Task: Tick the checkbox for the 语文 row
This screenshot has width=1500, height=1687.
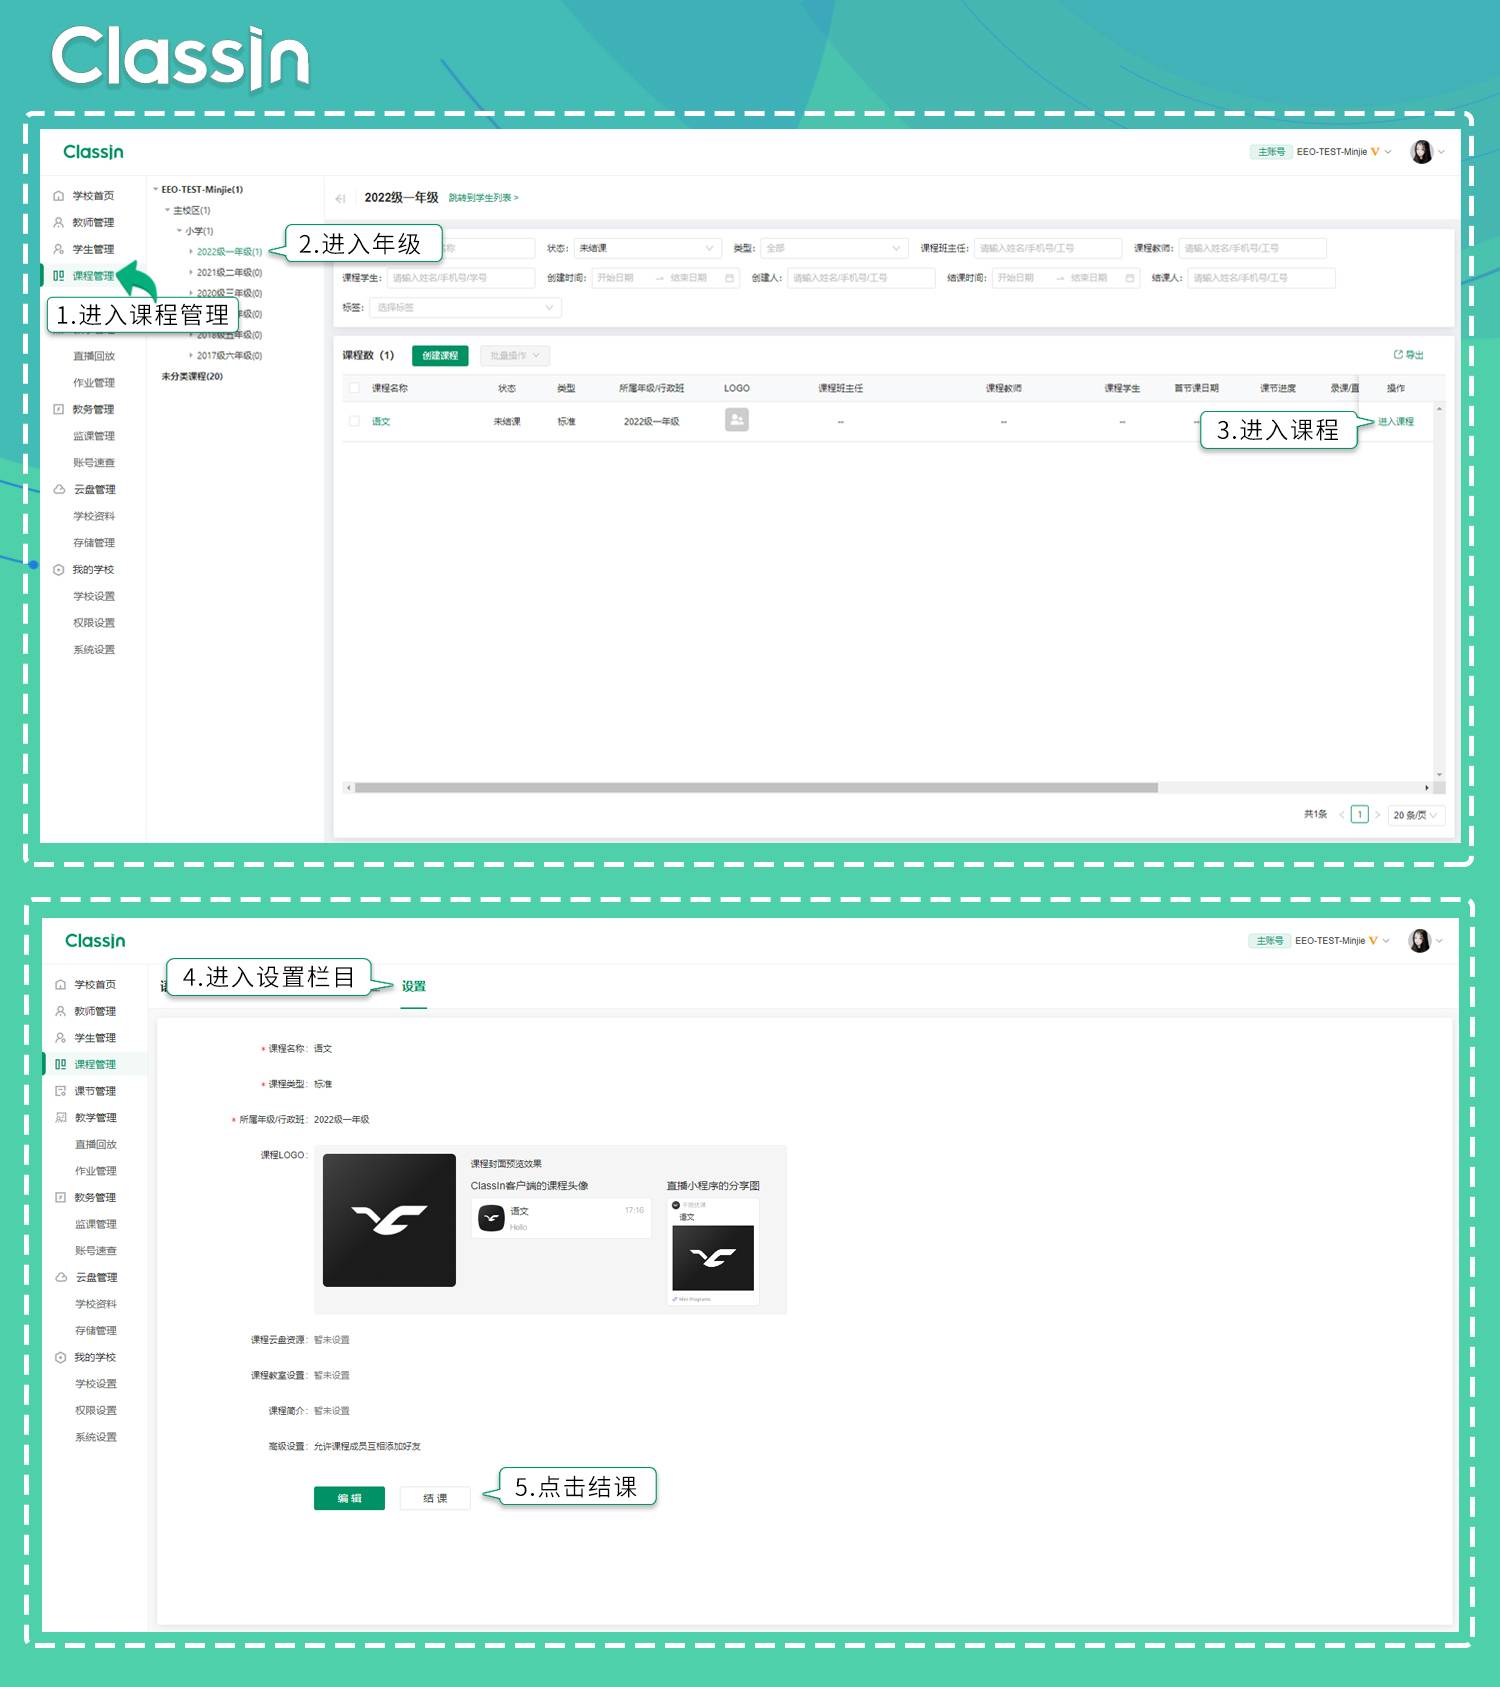Action: (x=354, y=421)
